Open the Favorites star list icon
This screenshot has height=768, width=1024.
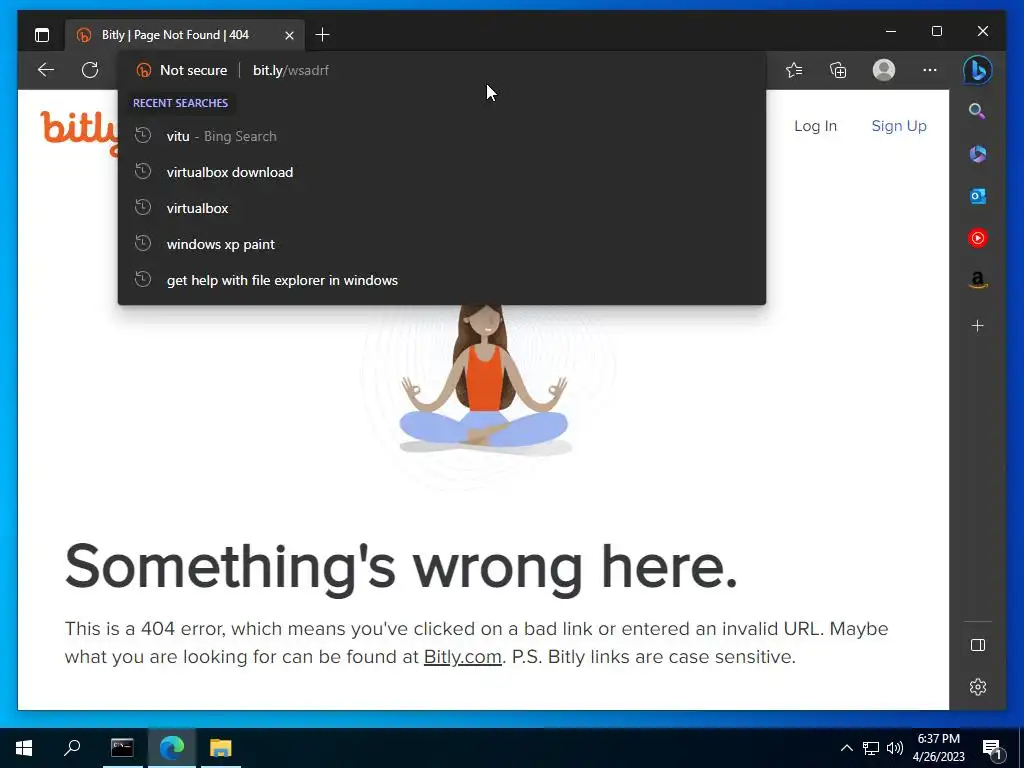click(x=794, y=70)
